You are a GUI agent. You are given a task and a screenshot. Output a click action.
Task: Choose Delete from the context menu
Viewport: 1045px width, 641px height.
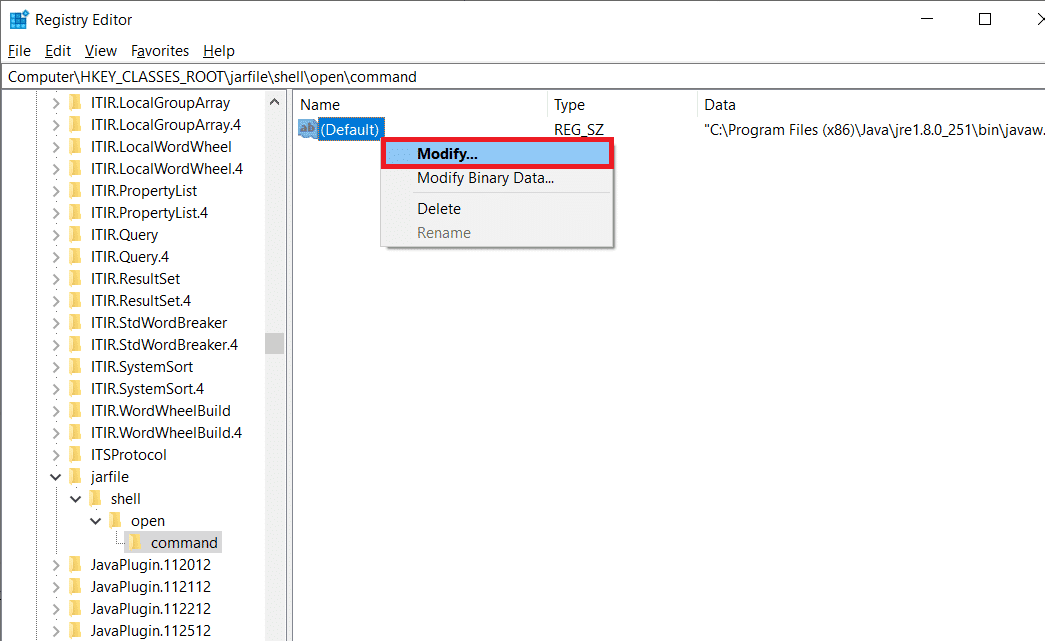pyautogui.click(x=497, y=209)
